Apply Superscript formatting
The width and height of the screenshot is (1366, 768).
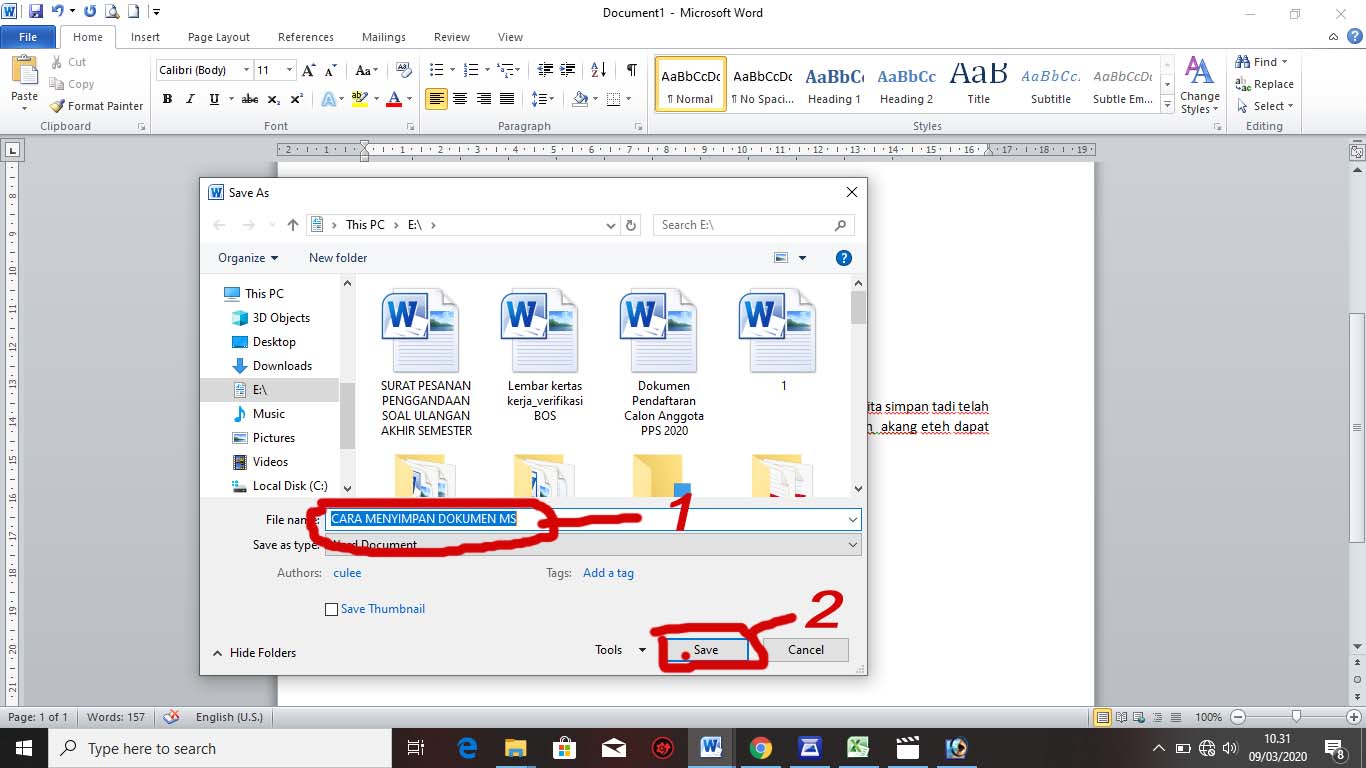click(297, 99)
